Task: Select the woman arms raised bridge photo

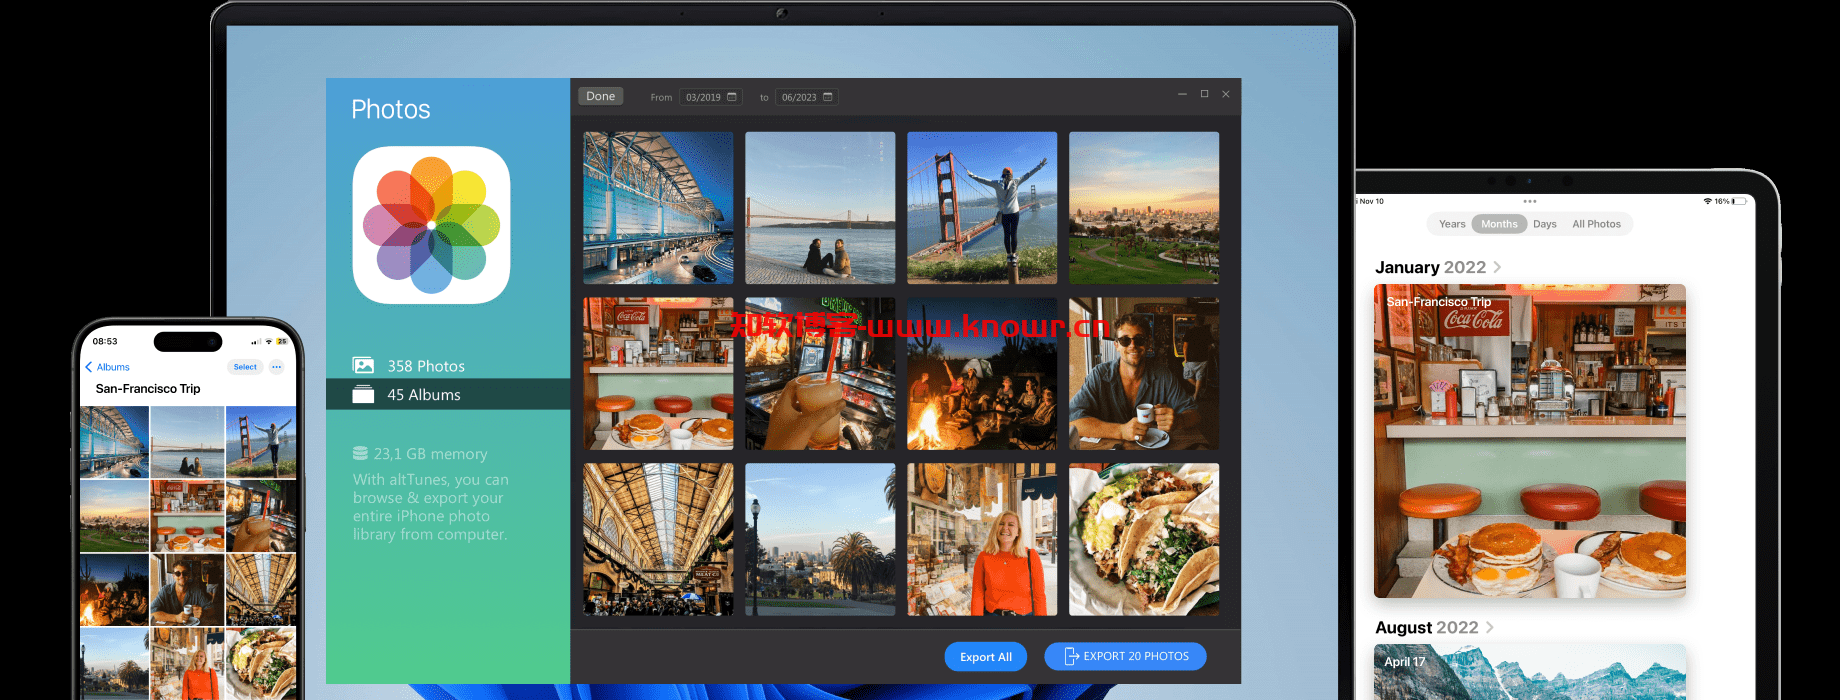Action: coord(982,208)
